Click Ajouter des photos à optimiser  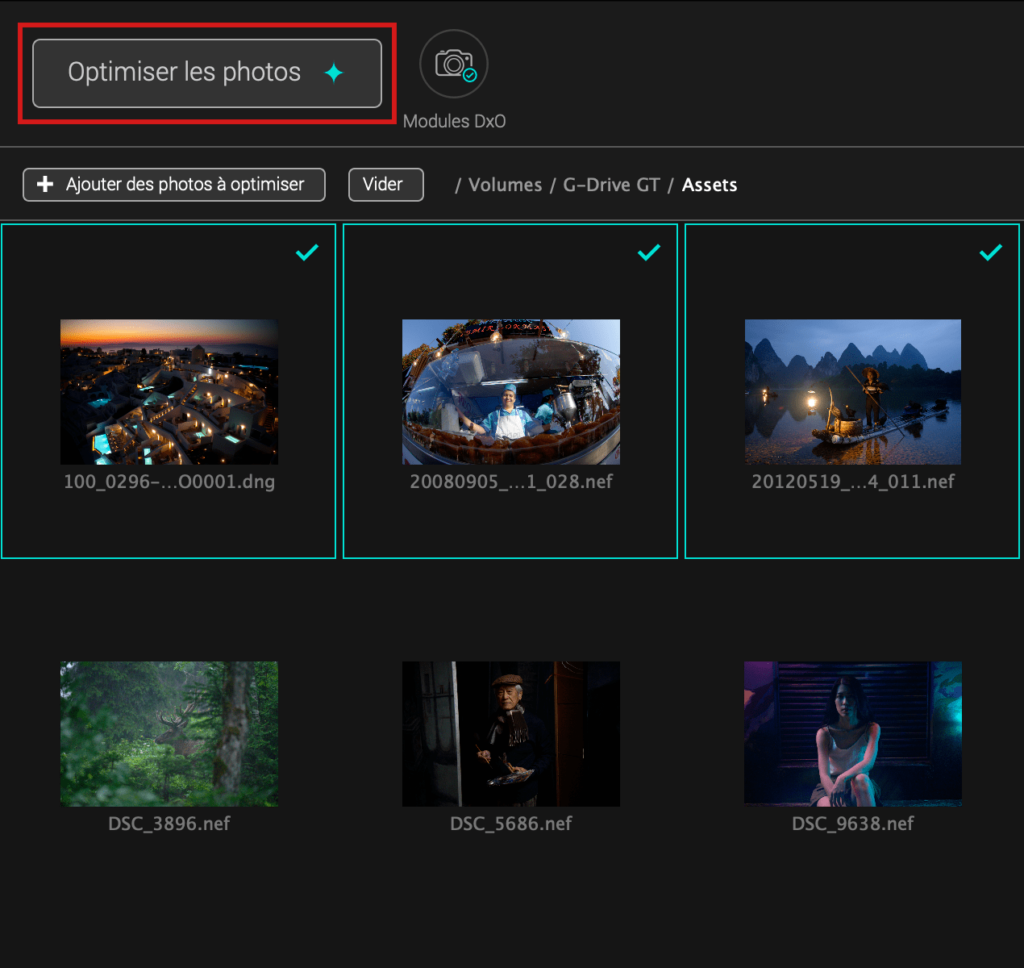coord(174,185)
